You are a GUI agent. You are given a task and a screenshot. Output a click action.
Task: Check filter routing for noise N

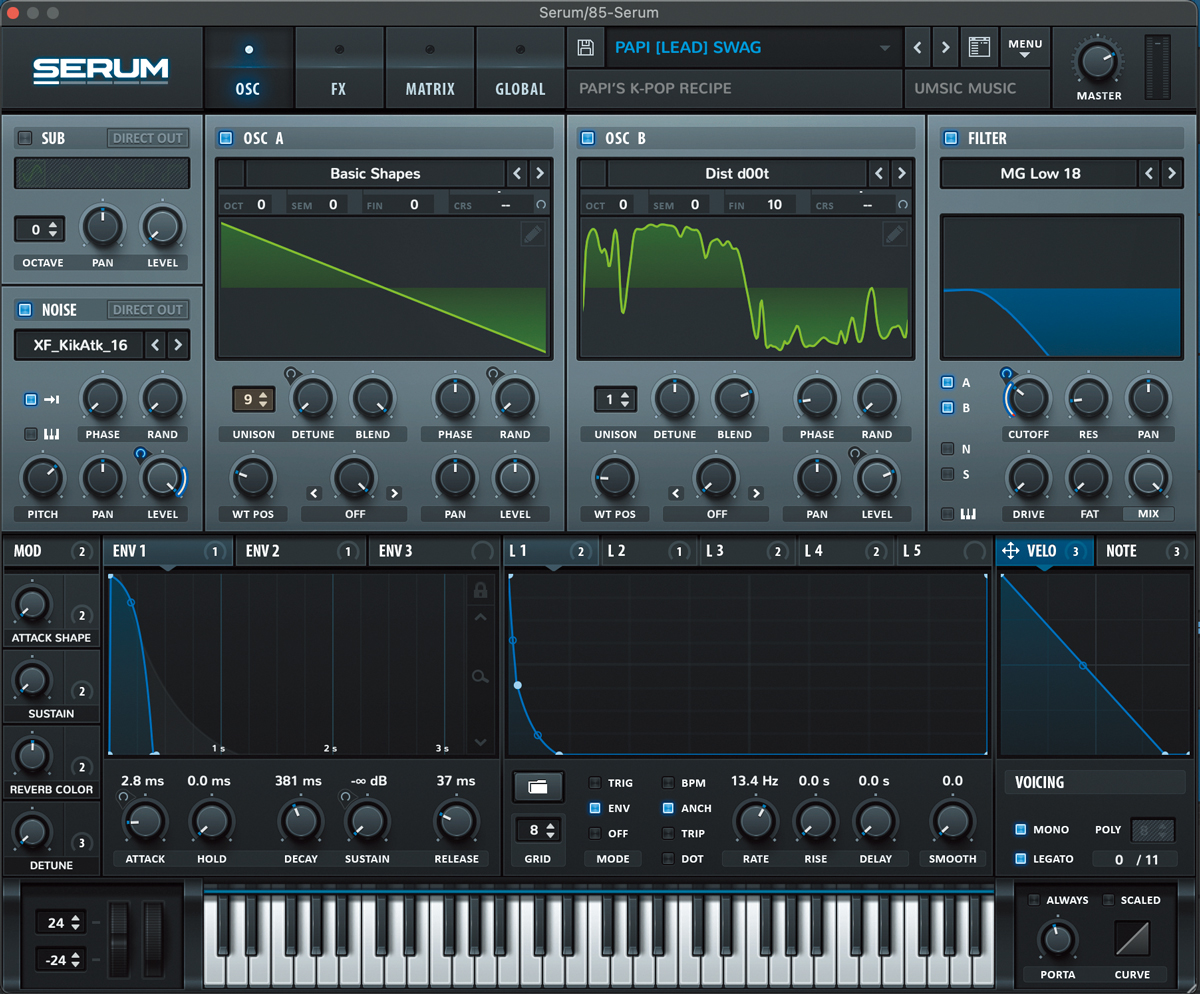coord(947,449)
